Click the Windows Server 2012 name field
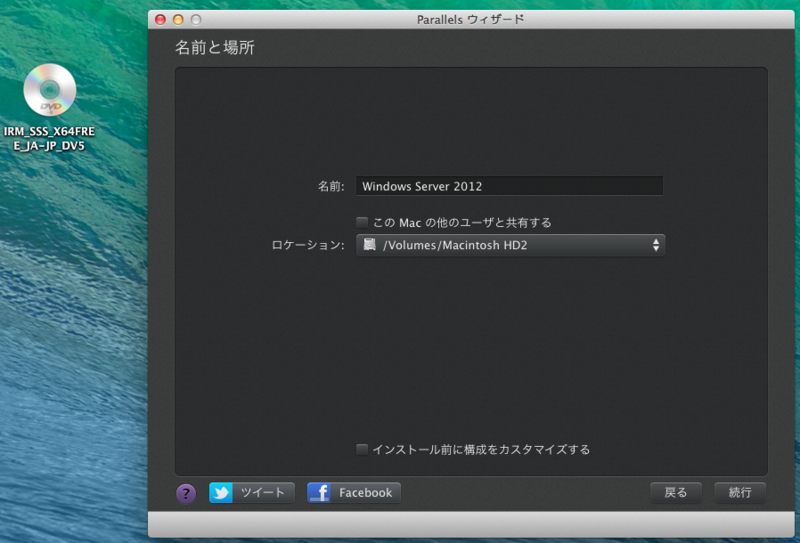The width and height of the screenshot is (800, 543). point(509,186)
